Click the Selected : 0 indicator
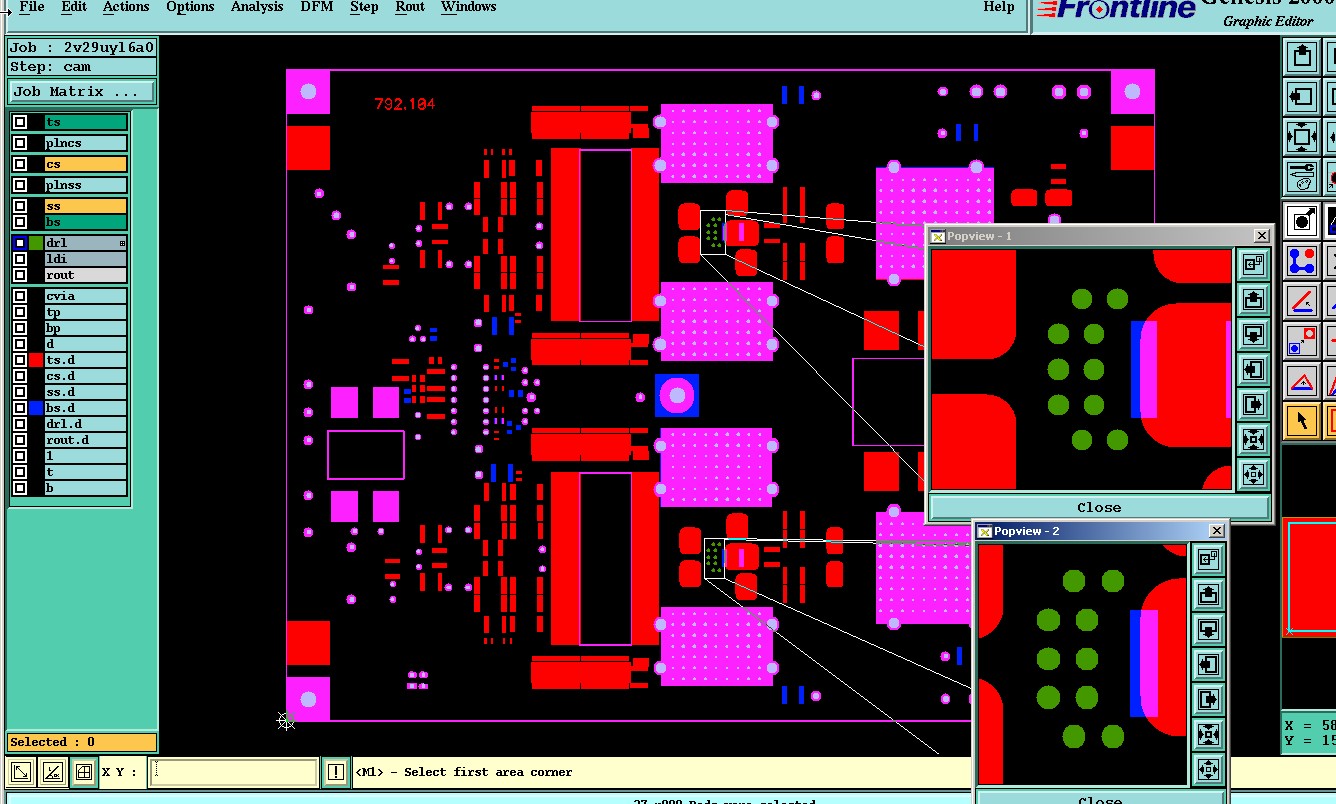This screenshot has height=804, width=1336. pos(82,742)
